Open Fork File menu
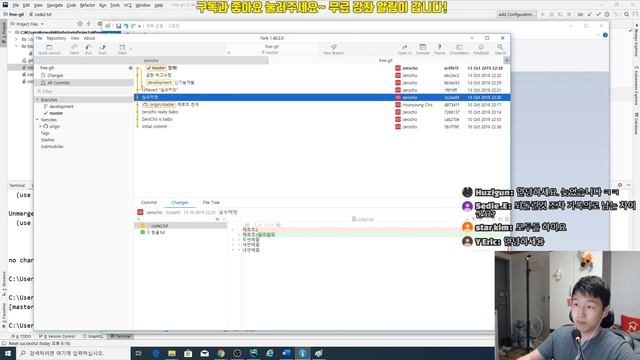The image size is (640, 360). [39, 38]
